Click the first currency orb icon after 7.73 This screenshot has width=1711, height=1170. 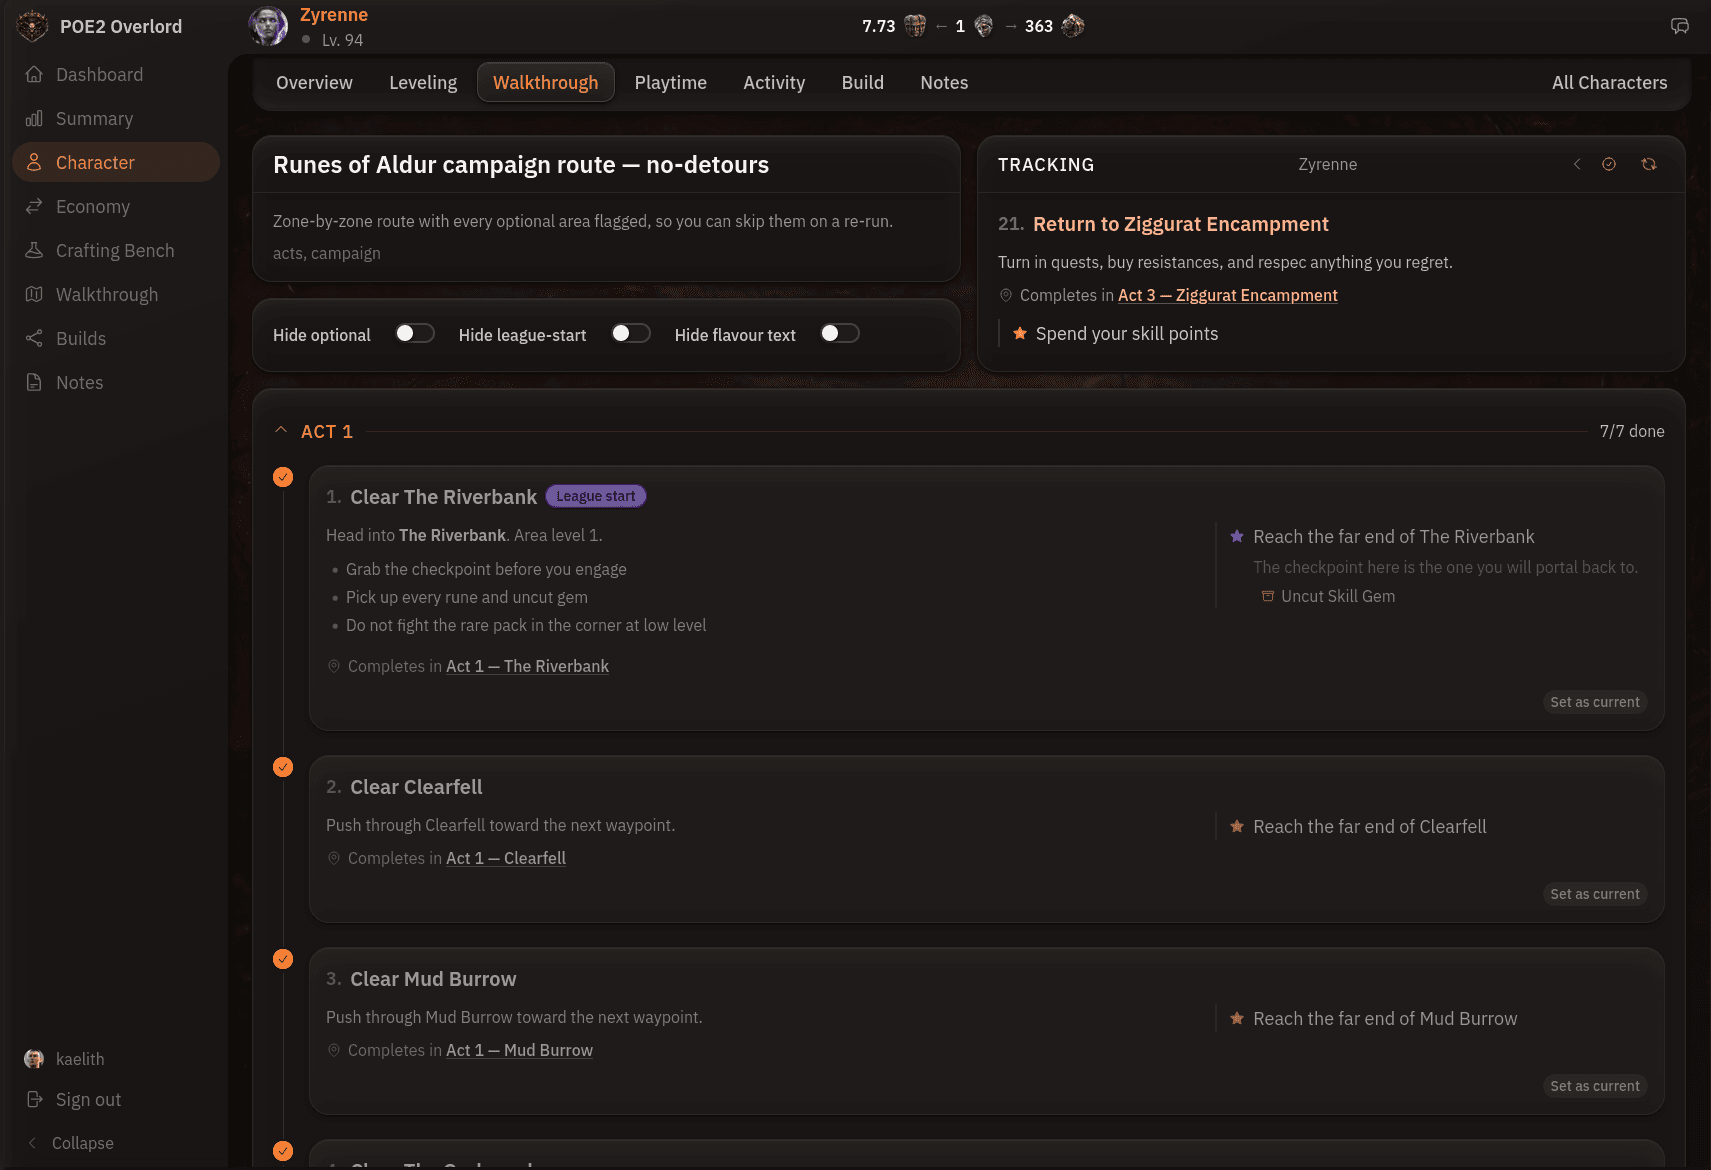915,26
